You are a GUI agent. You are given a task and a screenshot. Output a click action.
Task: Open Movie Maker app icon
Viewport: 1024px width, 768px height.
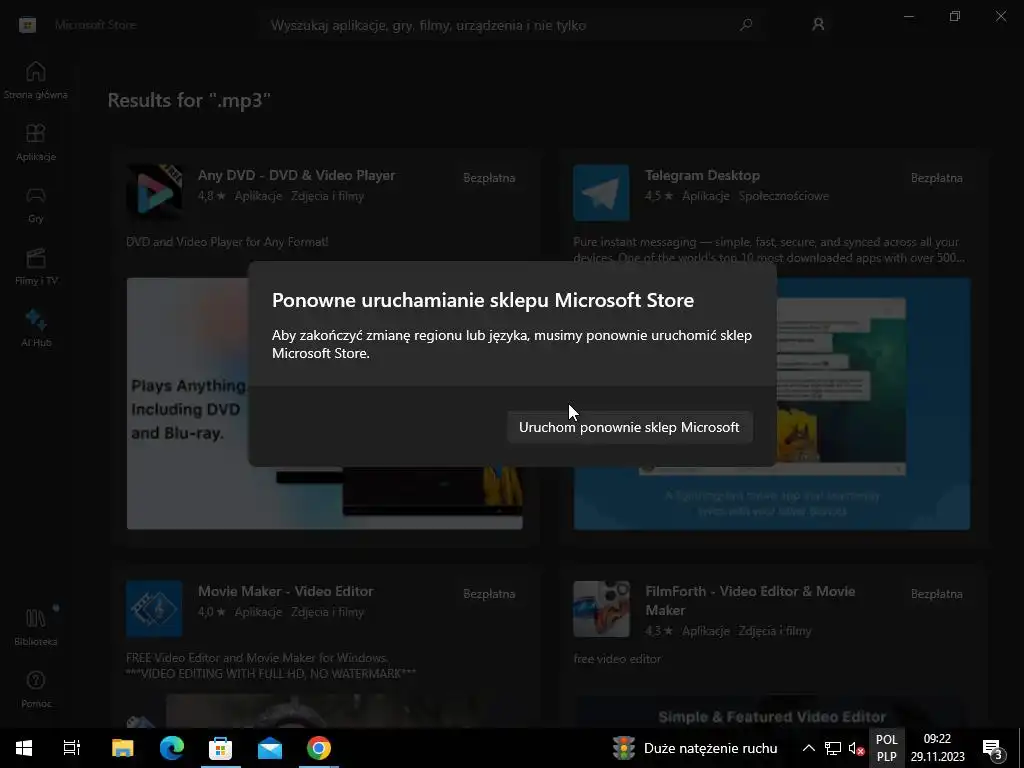pos(154,609)
